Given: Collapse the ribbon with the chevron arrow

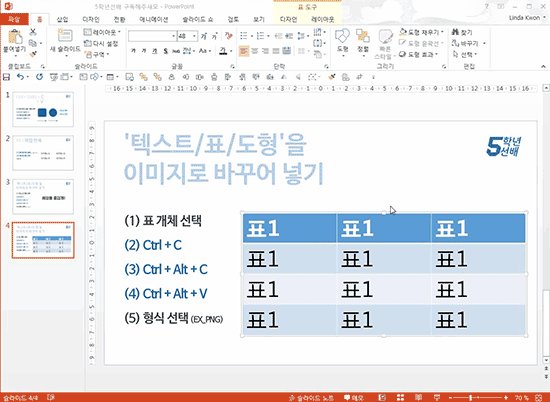Looking at the screenshot, I should [x=543, y=66].
